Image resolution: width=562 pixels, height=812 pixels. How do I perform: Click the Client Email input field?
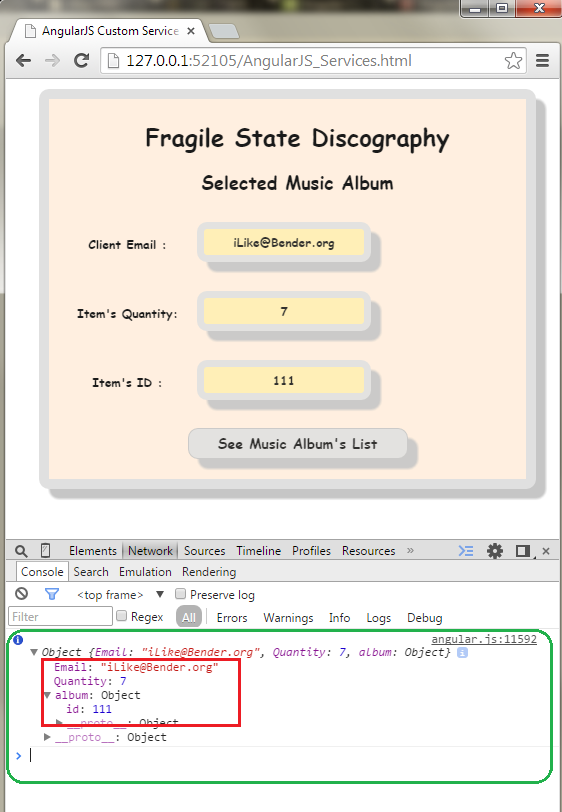(x=284, y=243)
